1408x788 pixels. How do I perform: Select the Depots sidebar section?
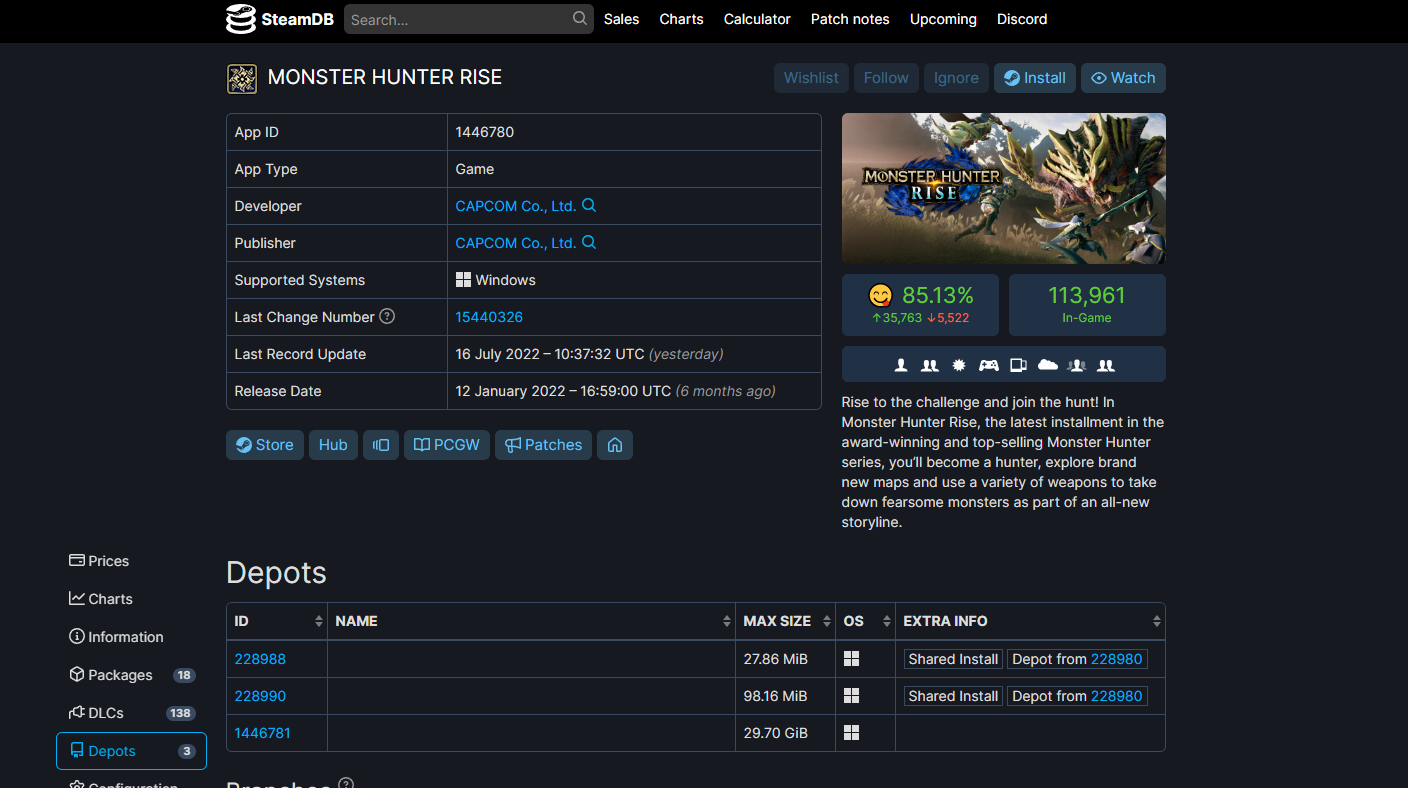click(x=131, y=751)
